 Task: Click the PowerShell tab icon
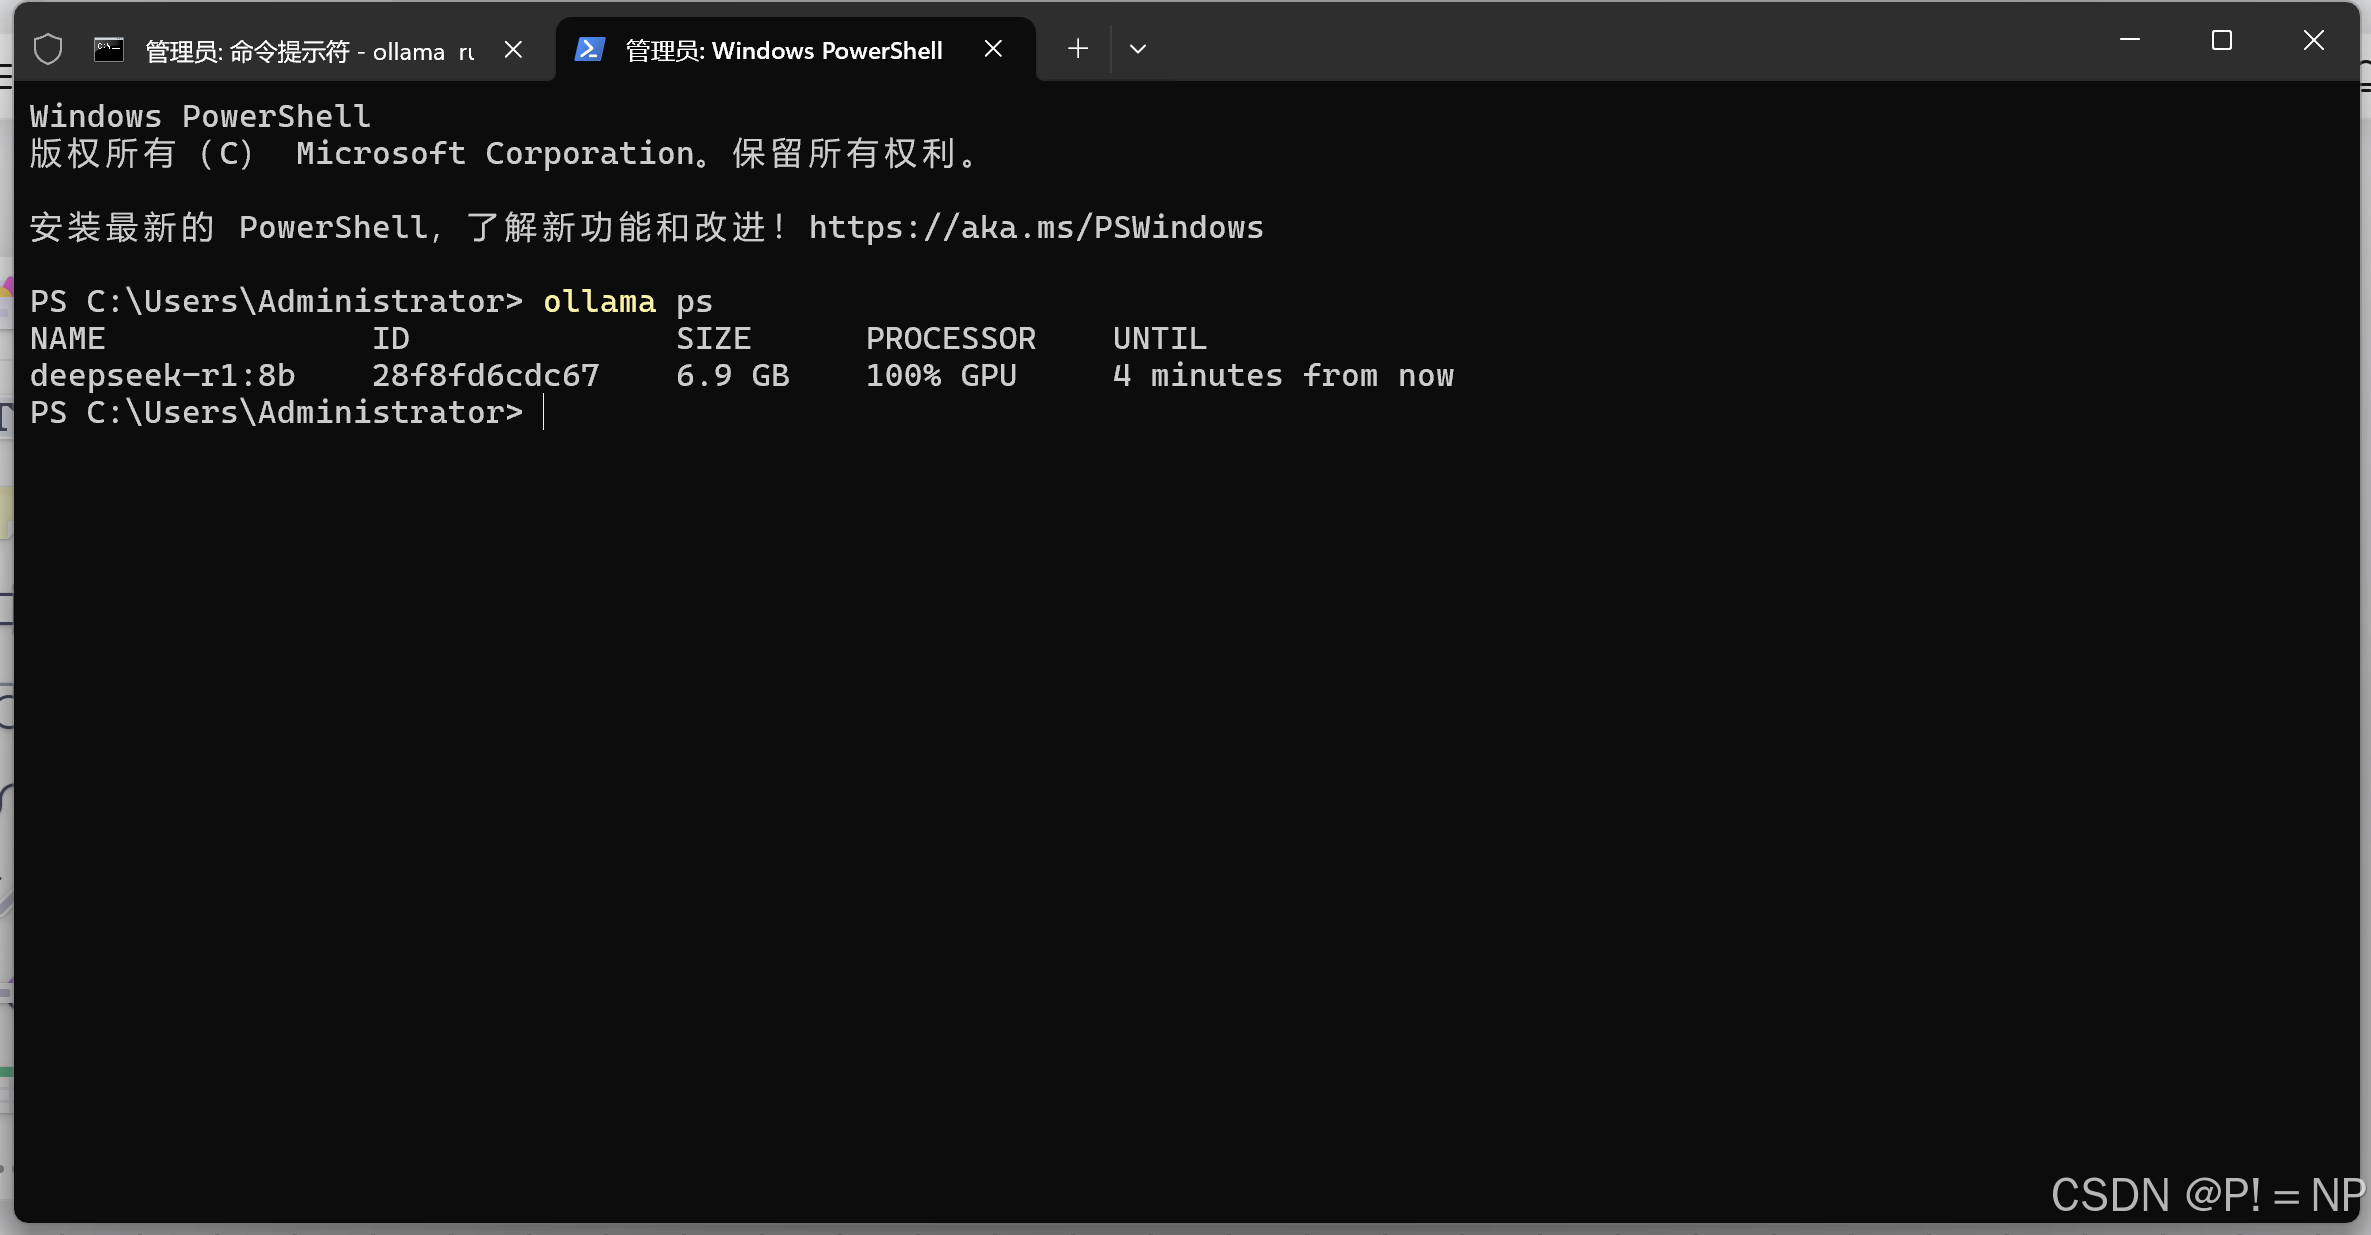pos(589,49)
